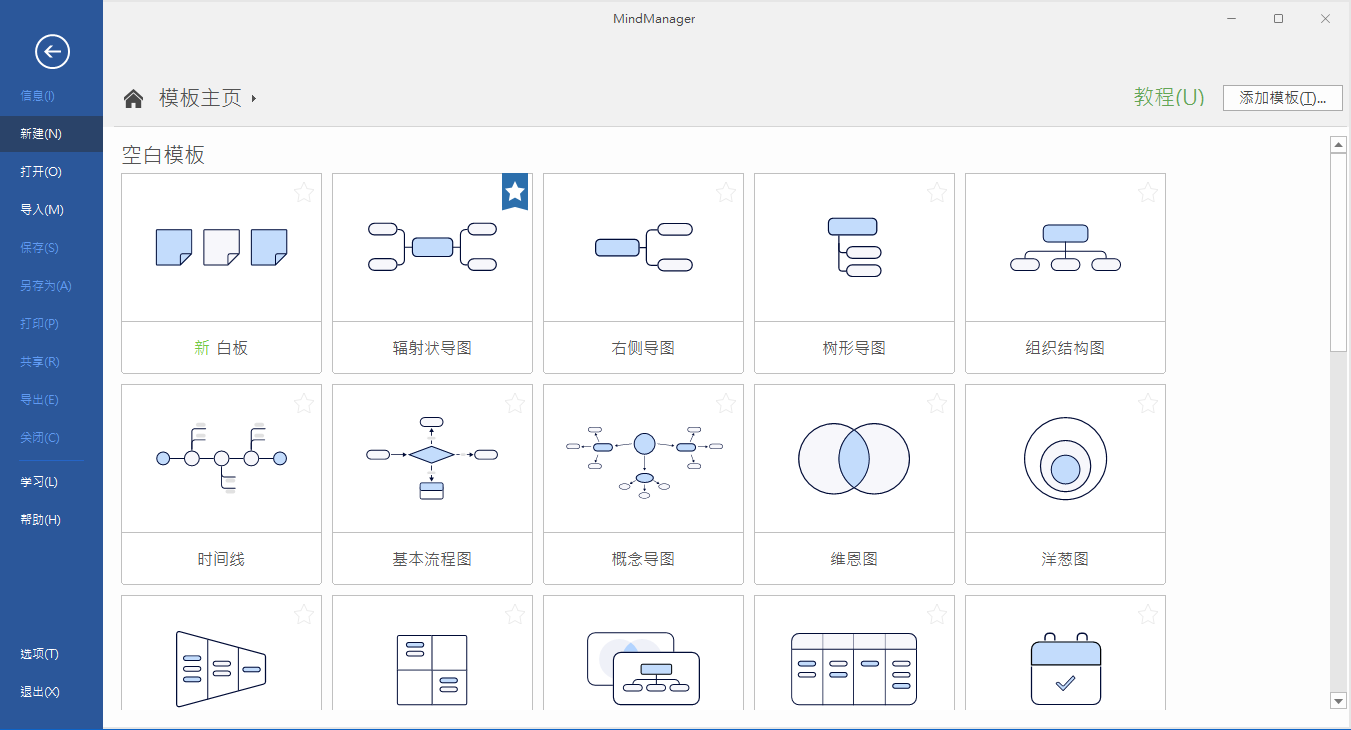Open the template home icon

click(x=133, y=98)
